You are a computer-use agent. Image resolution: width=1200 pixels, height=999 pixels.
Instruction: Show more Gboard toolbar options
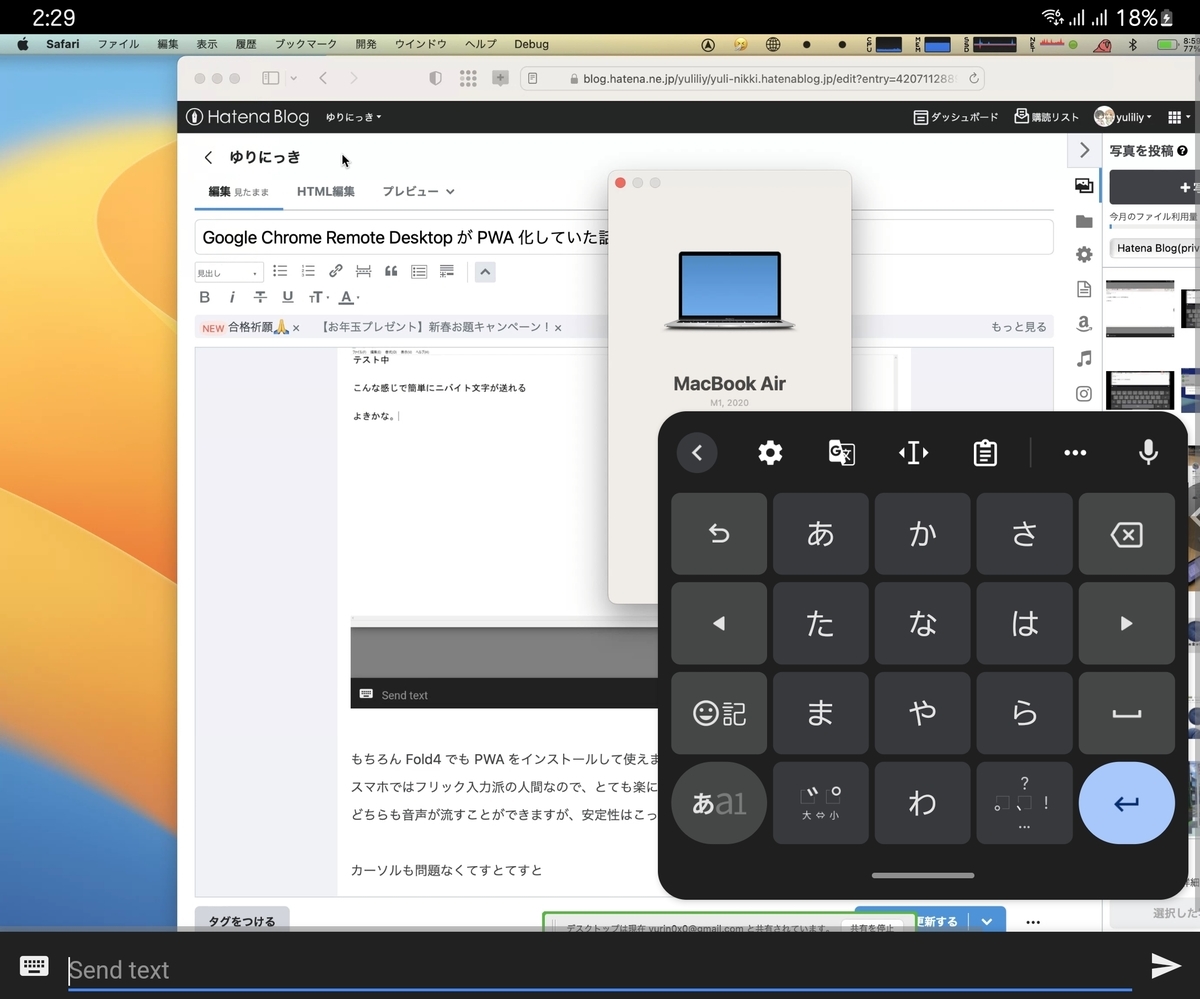(1075, 453)
